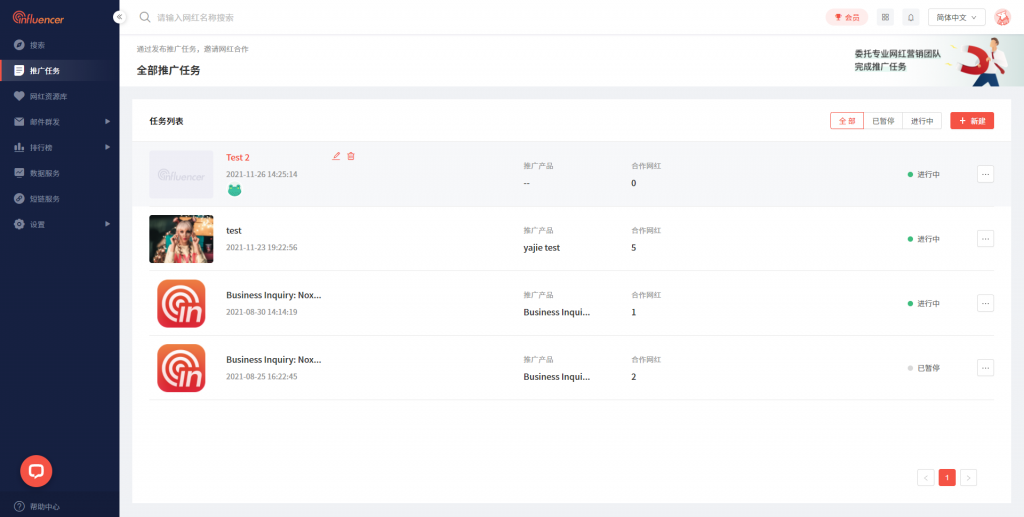This screenshot has height=517, width=1024.
Task: Click the user avatar in top right
Action: [x=1002, y=17]
